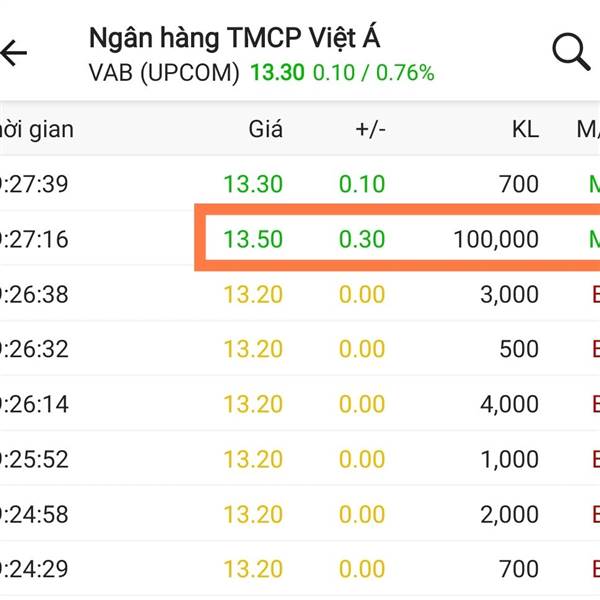Image resolution: width=600 pixels, height=600 pixels.
Task: Tap the 'Ngân hàng TMCP Việt Á' title
Action: (x=235, y=39)
